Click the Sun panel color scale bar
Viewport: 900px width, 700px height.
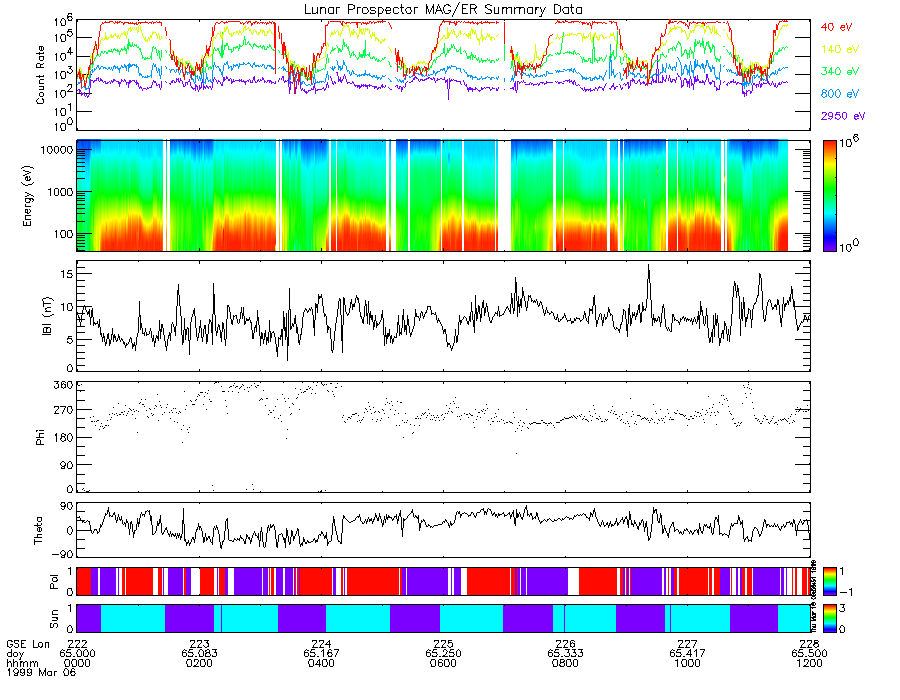(829, 618)
